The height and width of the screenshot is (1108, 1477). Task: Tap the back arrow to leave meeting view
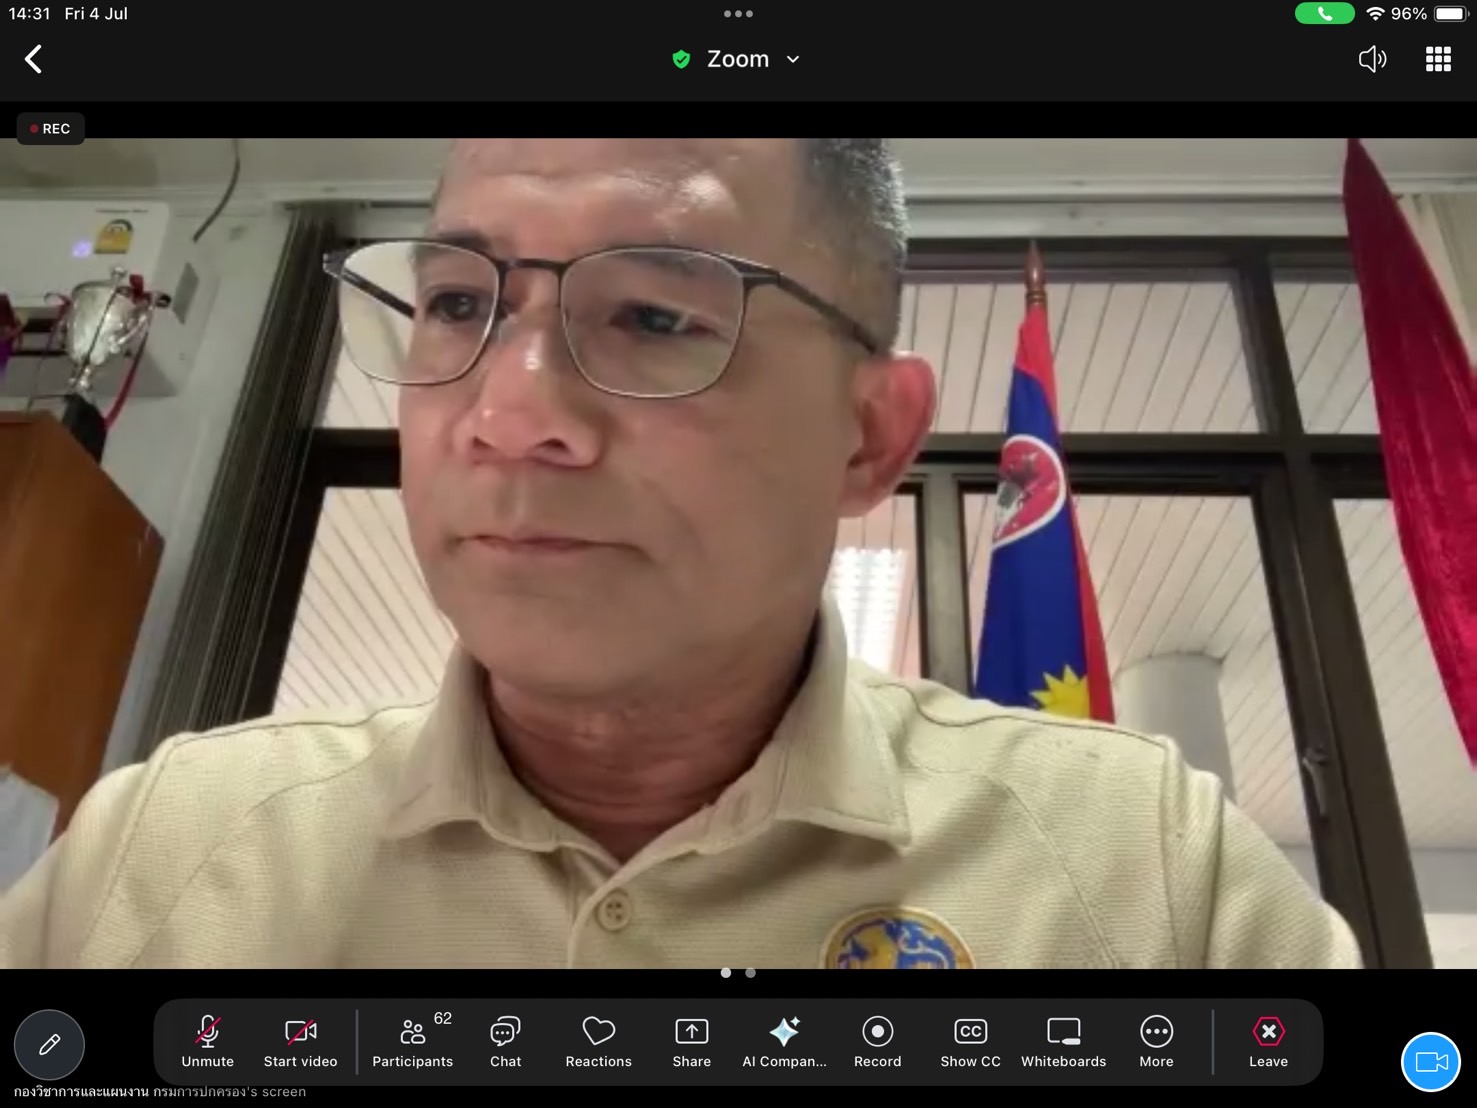(x=33, y=59)
